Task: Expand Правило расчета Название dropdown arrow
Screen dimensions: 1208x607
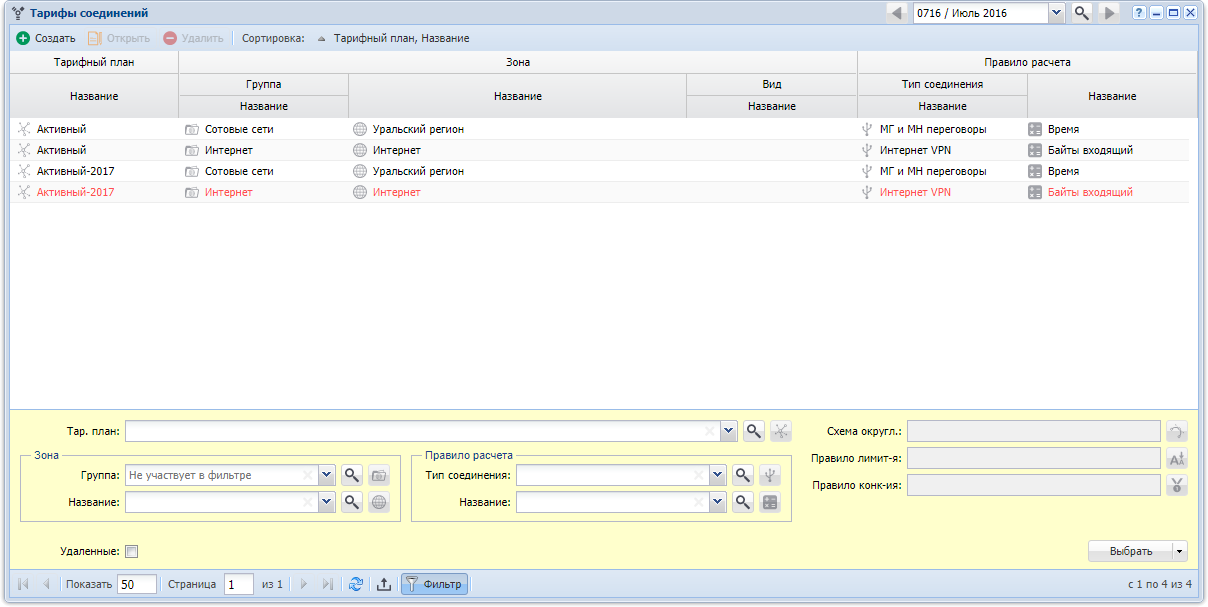Action: [x=717, y=502]
